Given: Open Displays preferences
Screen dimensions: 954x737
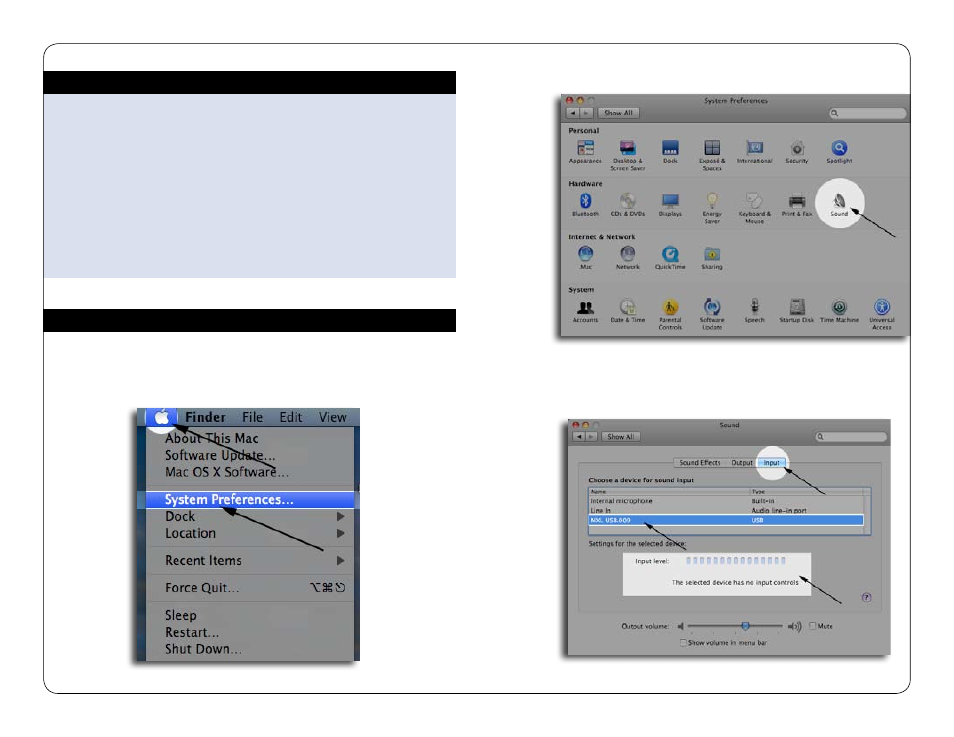Looking at the screenshot, I should pos(670,204).
